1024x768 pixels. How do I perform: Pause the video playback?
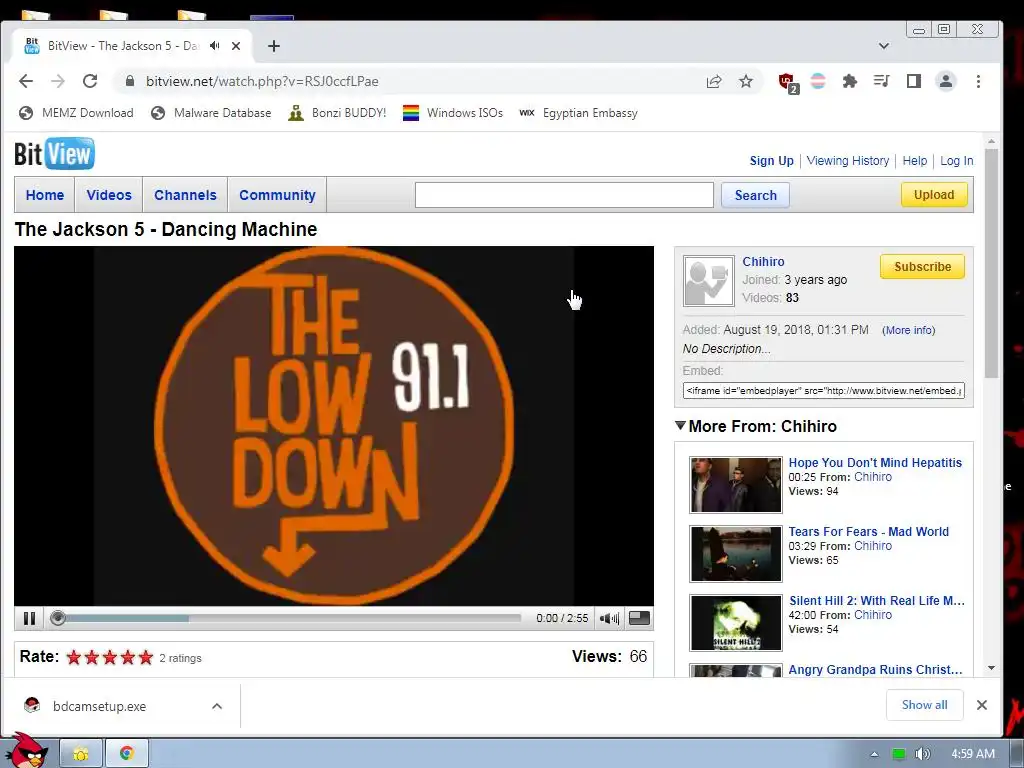pos(29,618)
